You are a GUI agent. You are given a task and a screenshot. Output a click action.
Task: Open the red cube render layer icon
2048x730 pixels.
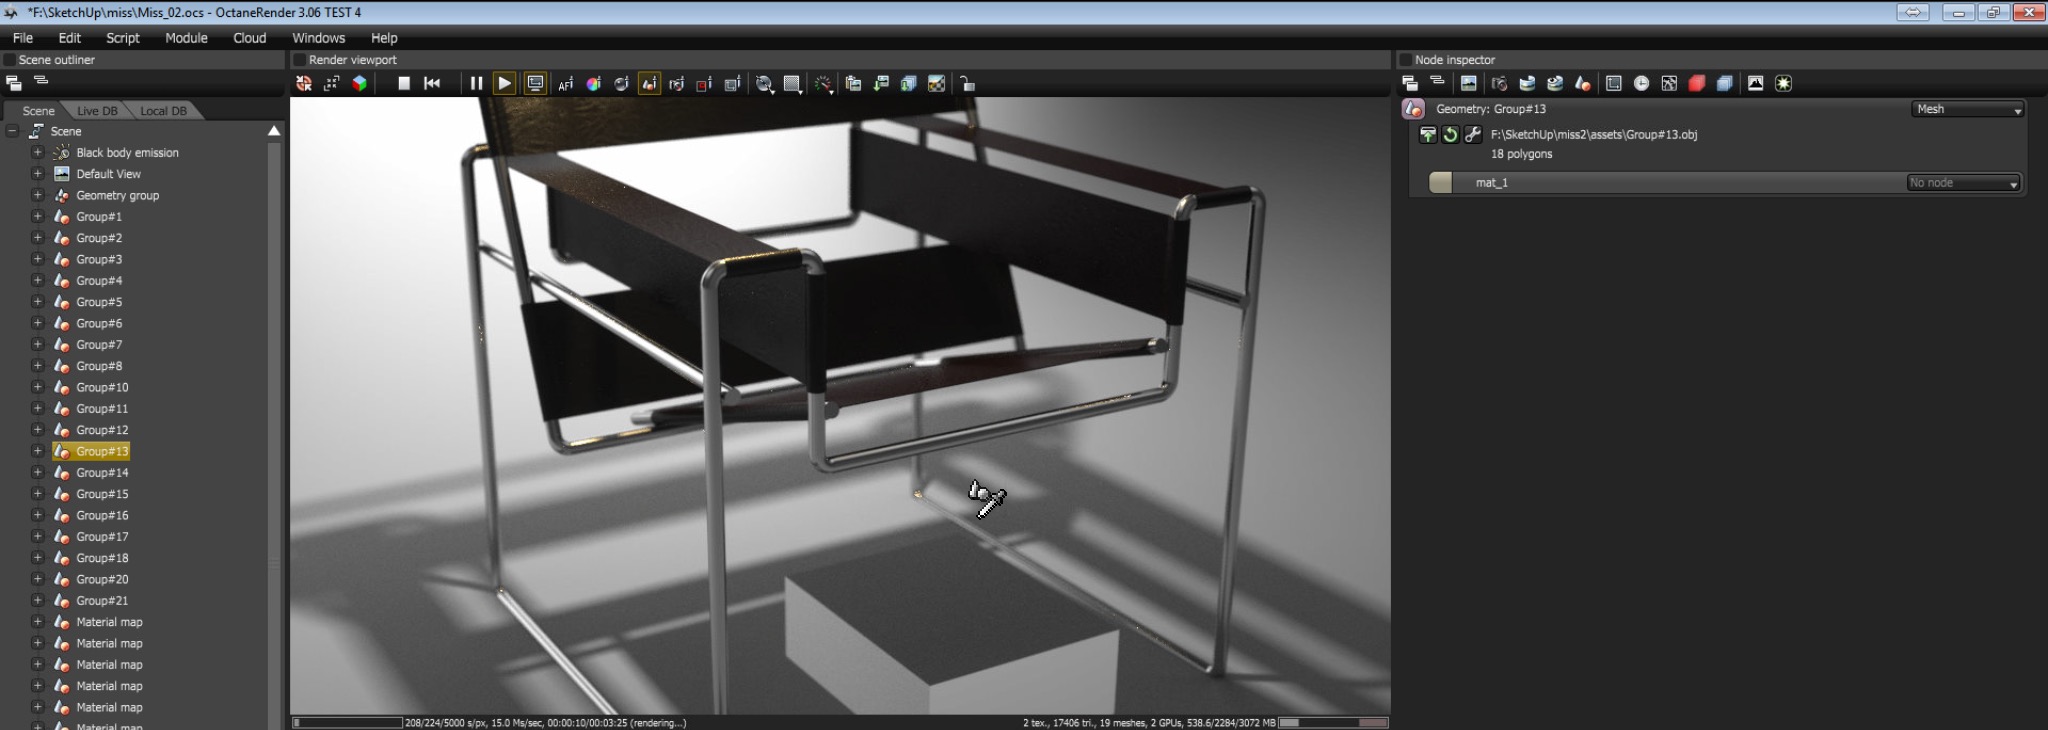(x=1697, y=83)
